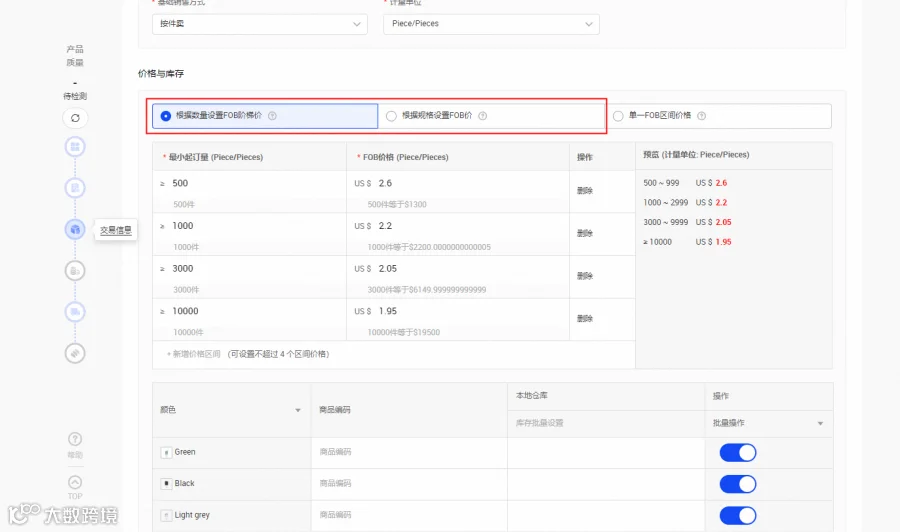Viewport: 900px width, 532px height.
Task: Open the second document step icon
Action: [75, 188]
